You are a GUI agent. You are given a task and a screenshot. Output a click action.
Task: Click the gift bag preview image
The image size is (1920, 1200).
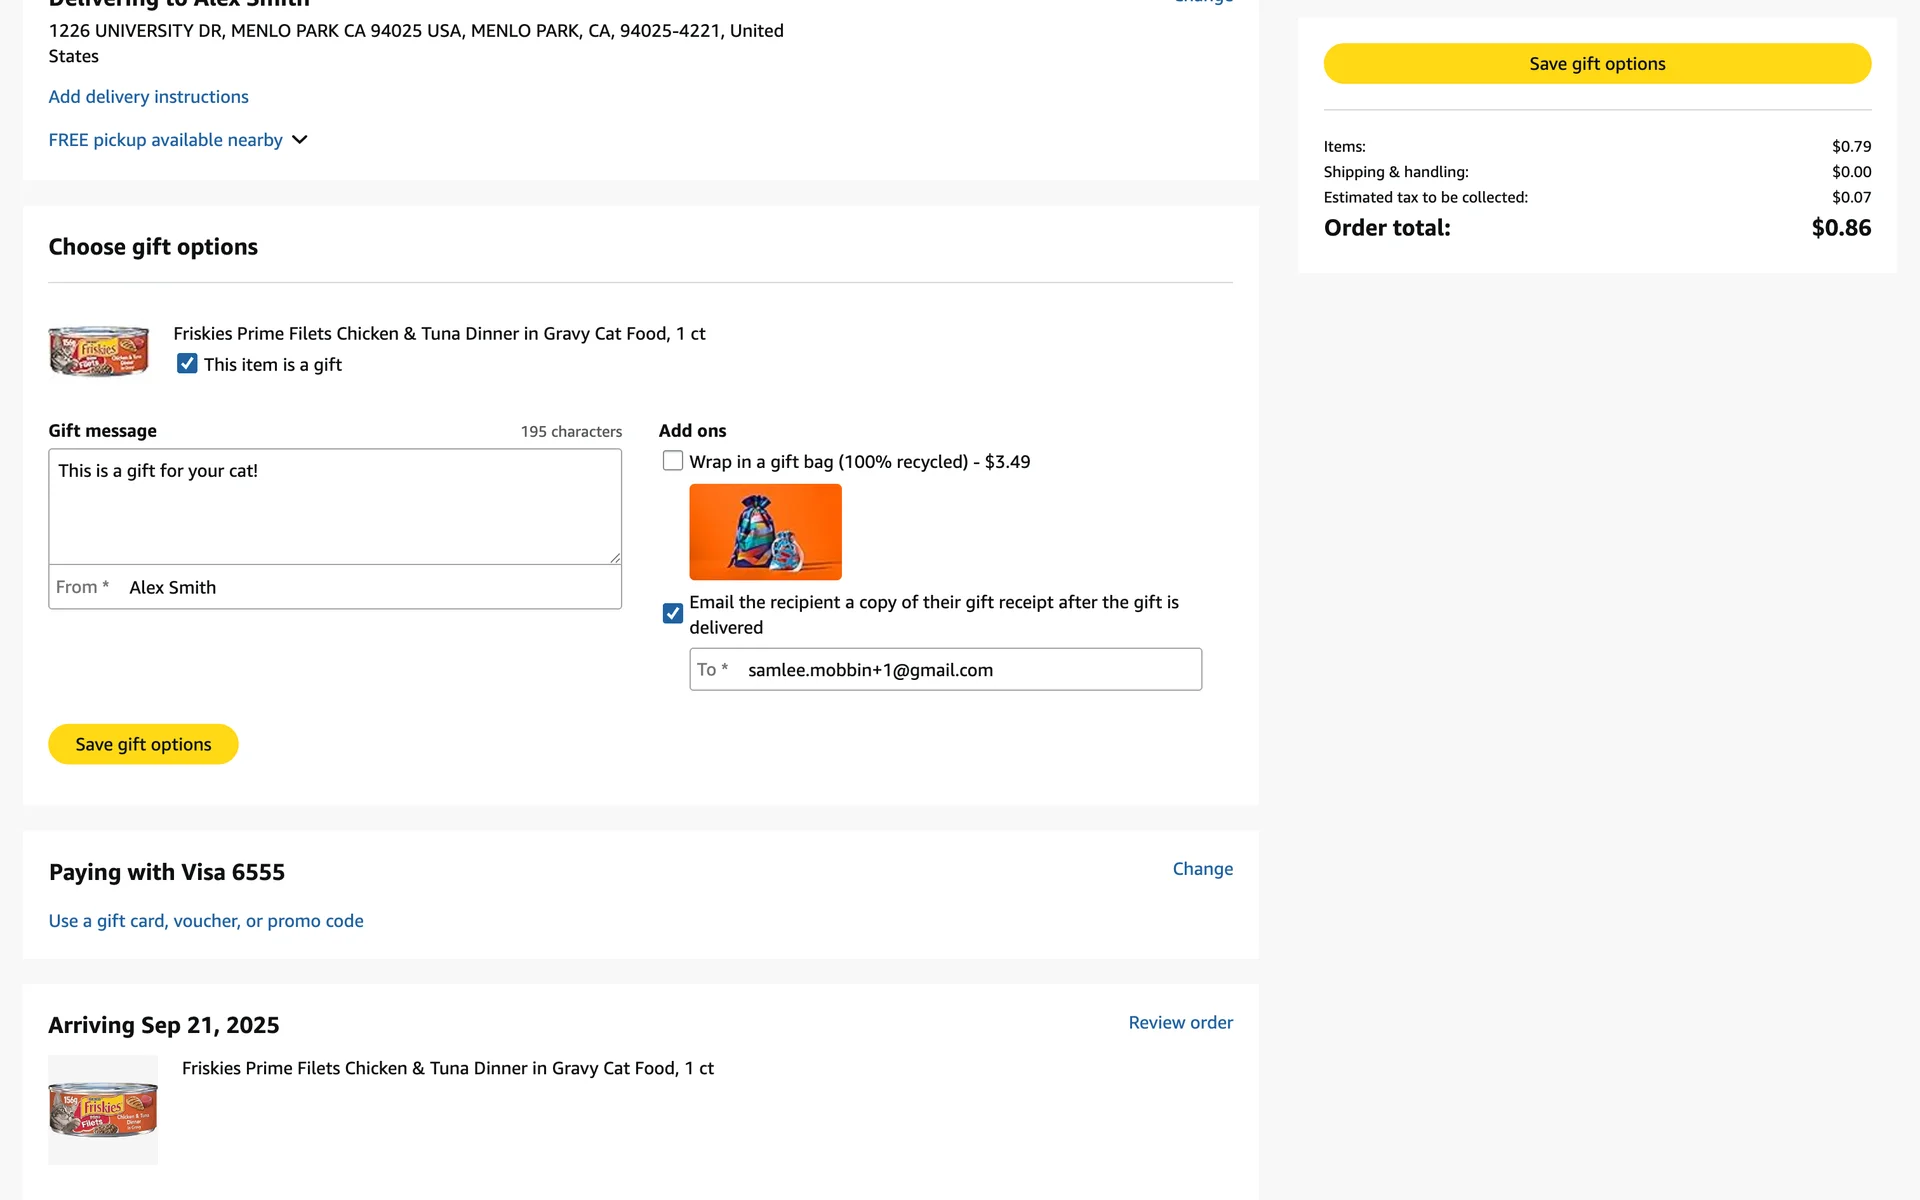[765, 532]
